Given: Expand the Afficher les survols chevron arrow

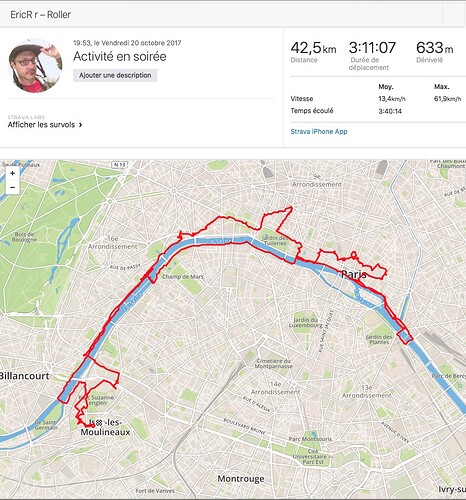Looking at the screenshot, I should [x=80, y=125].
